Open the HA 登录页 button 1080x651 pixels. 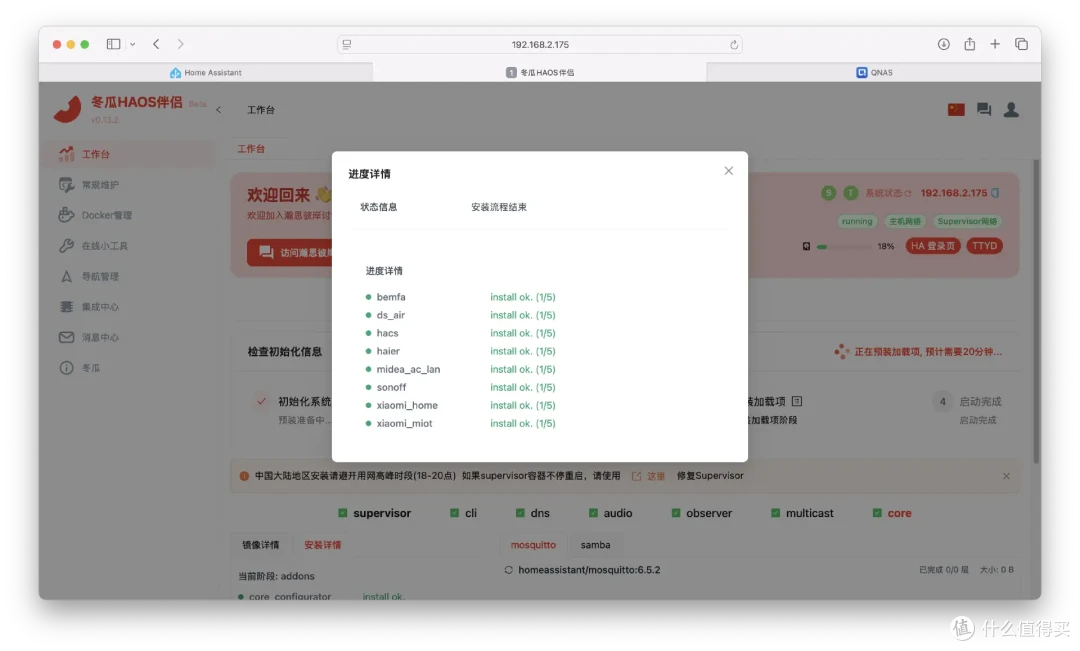[x=933, y=246]
